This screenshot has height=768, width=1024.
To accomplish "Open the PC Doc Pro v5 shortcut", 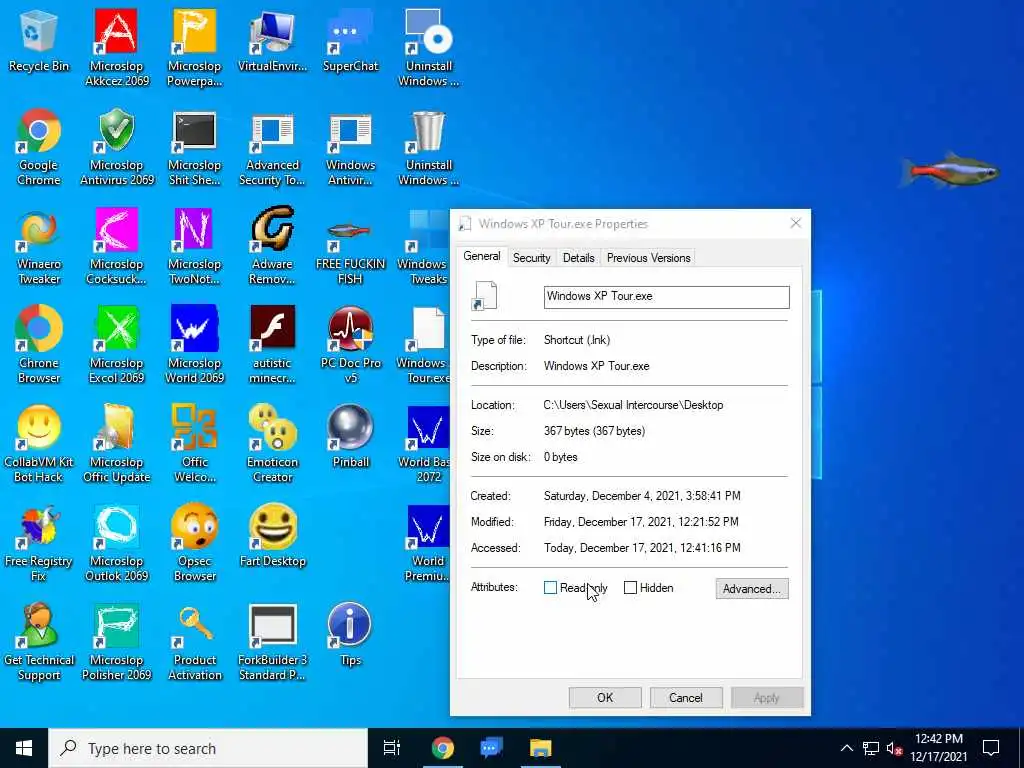I will (351, 345).
